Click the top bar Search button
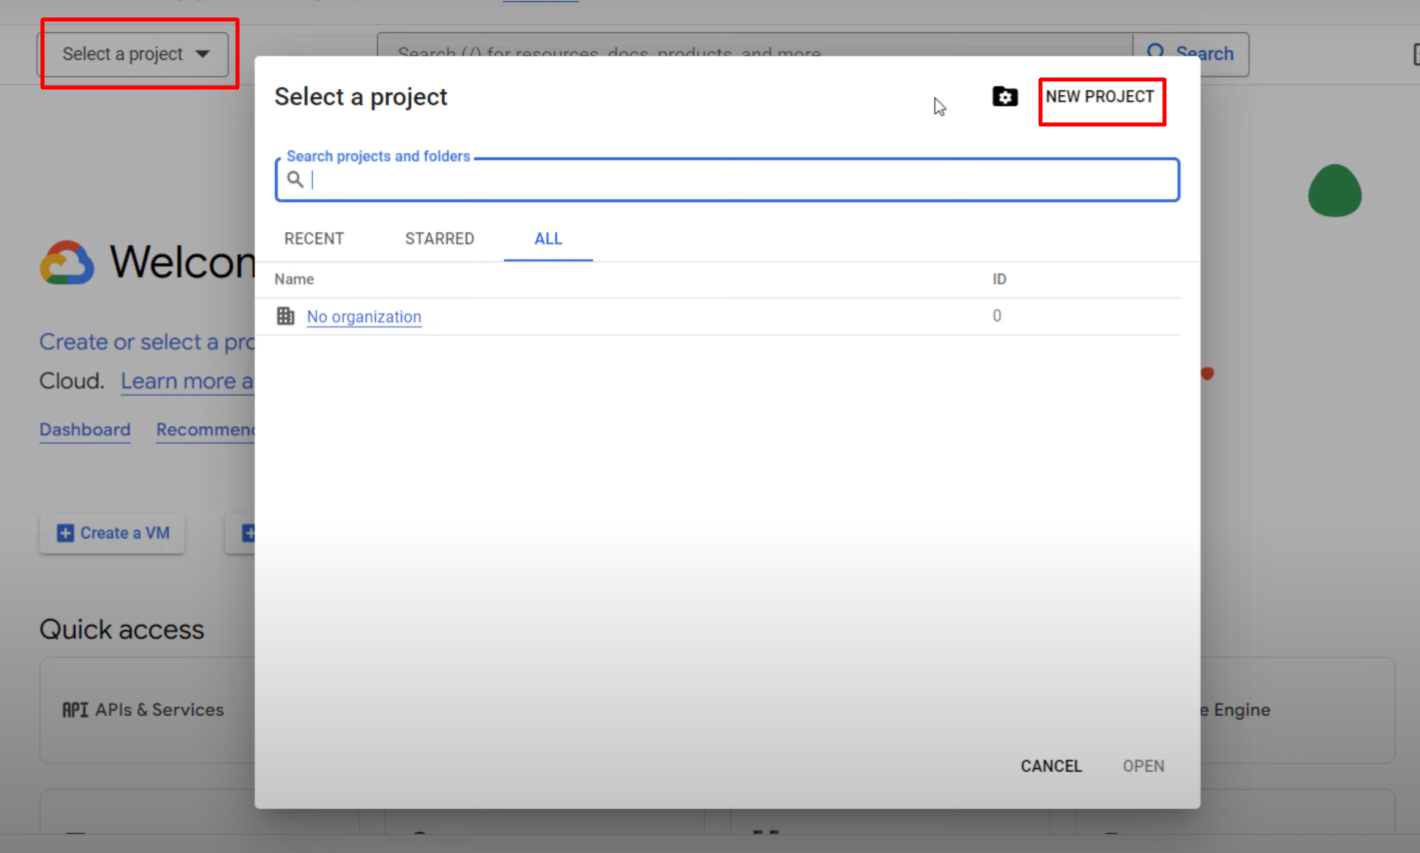The height and width of the screenshot is (853, 1420). click(x=1191, y=54)
